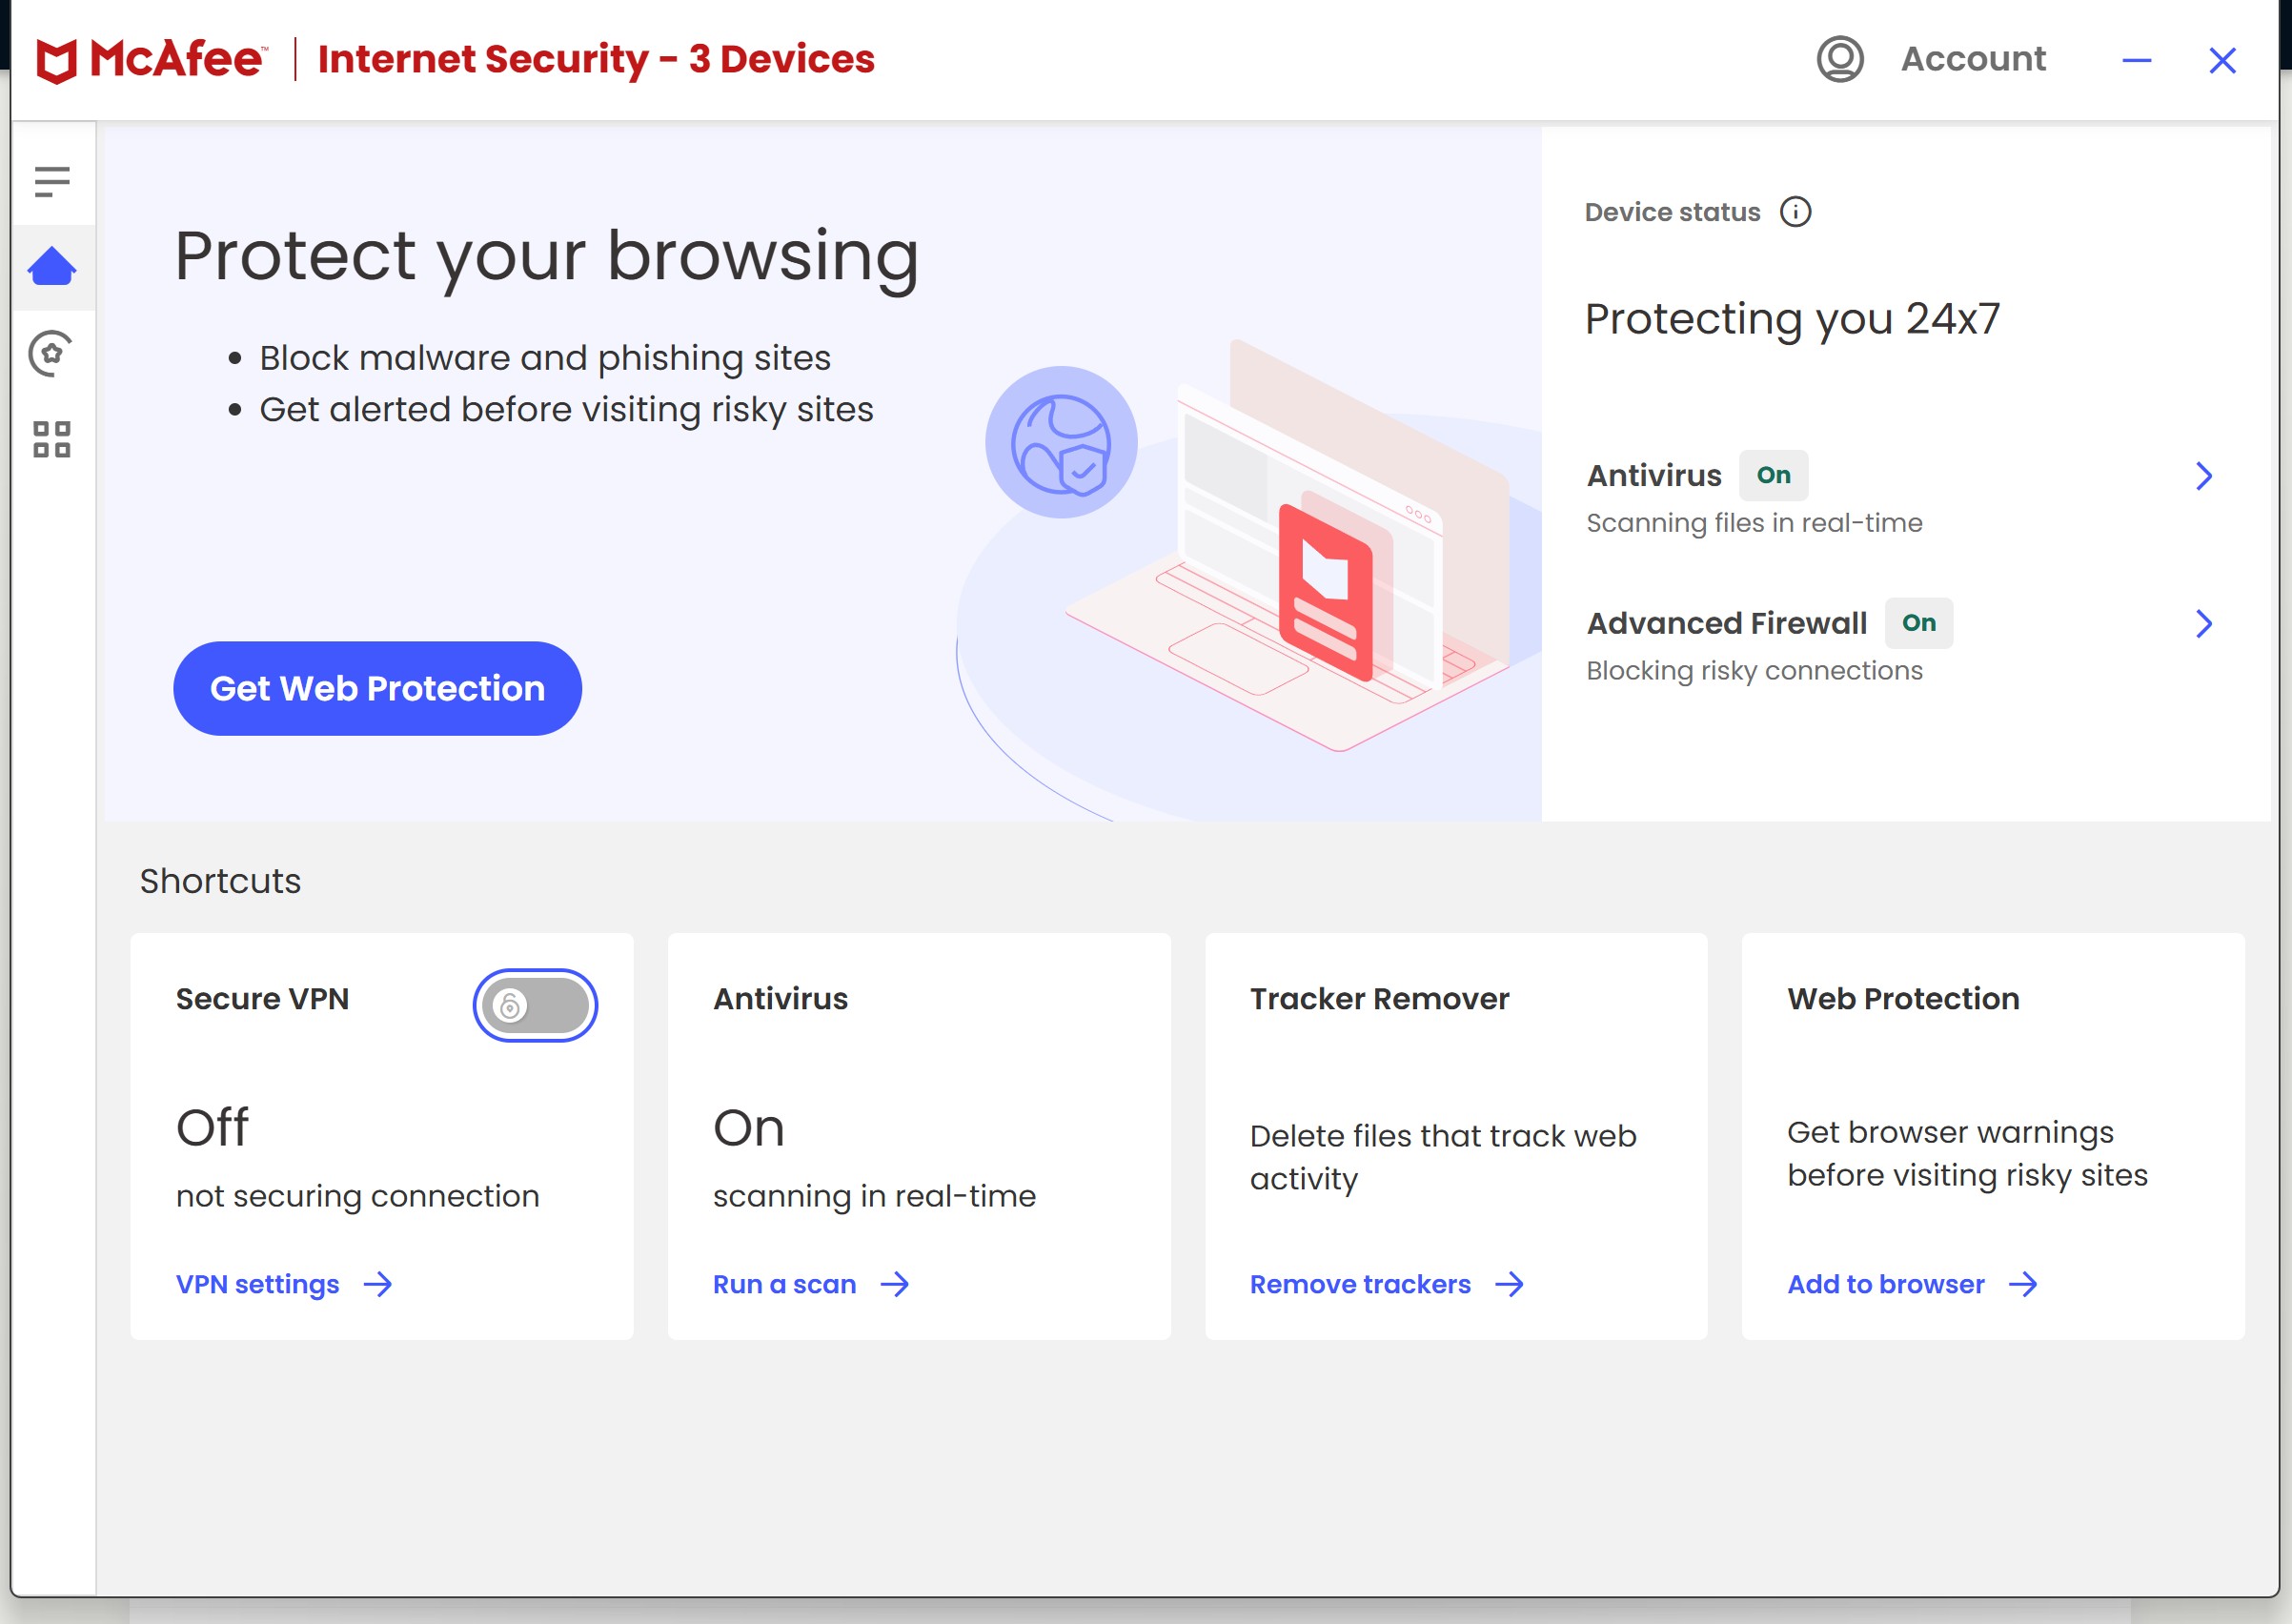Click the 'Protecting you 24x7' status text
This screenshot has height=1624, width=2292.
tap(1793, 320)
